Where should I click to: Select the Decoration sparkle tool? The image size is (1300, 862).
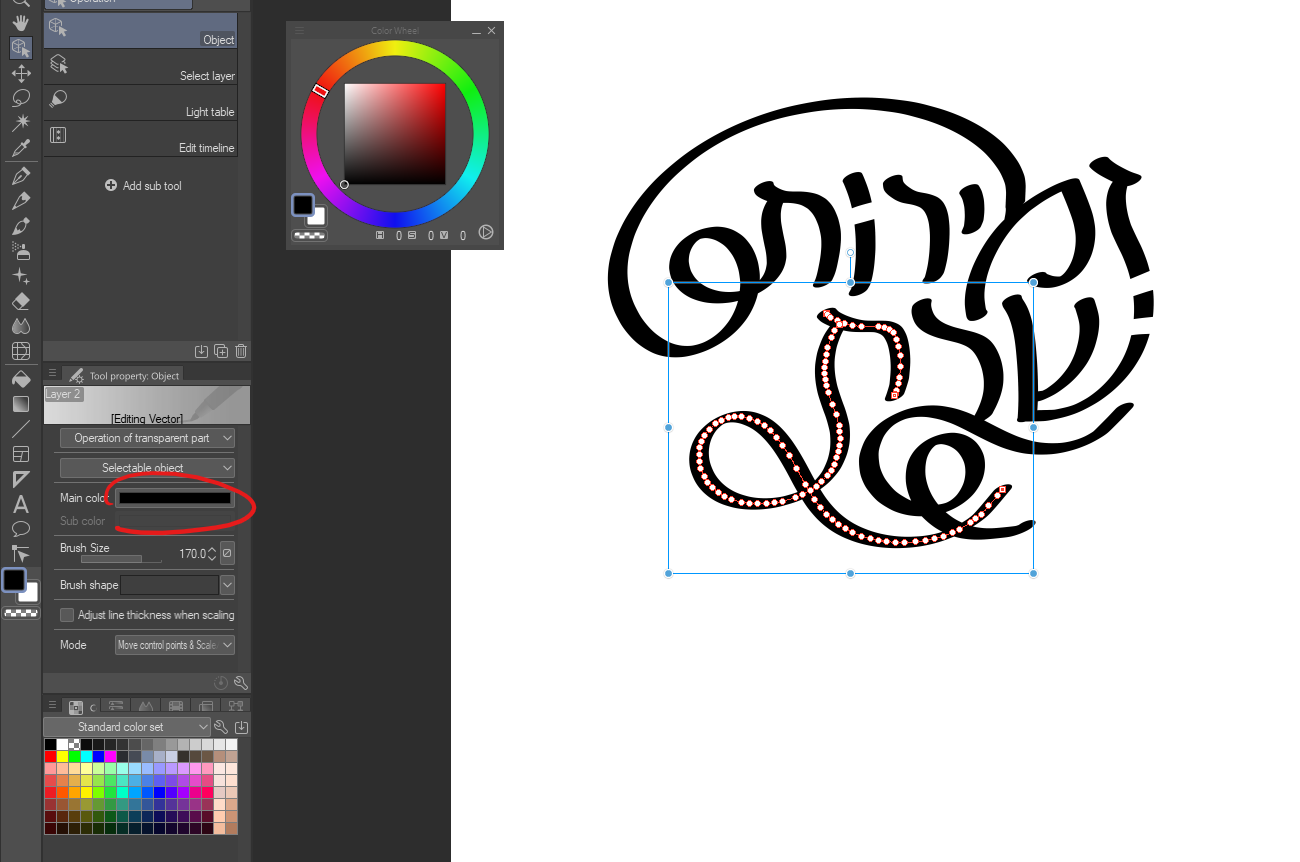(20, 276)
